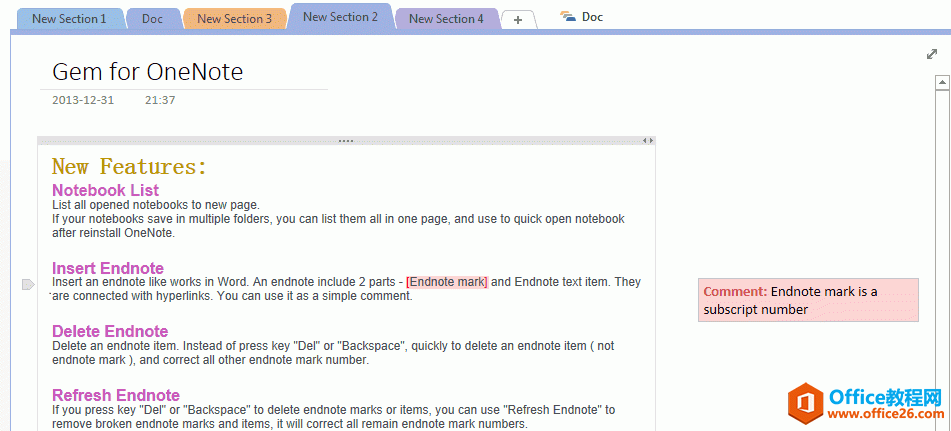Screen dimensions: 951x431
Task: Click the page title Gem for OneNote
Action: pyautogui.click(x=147, y=72)
